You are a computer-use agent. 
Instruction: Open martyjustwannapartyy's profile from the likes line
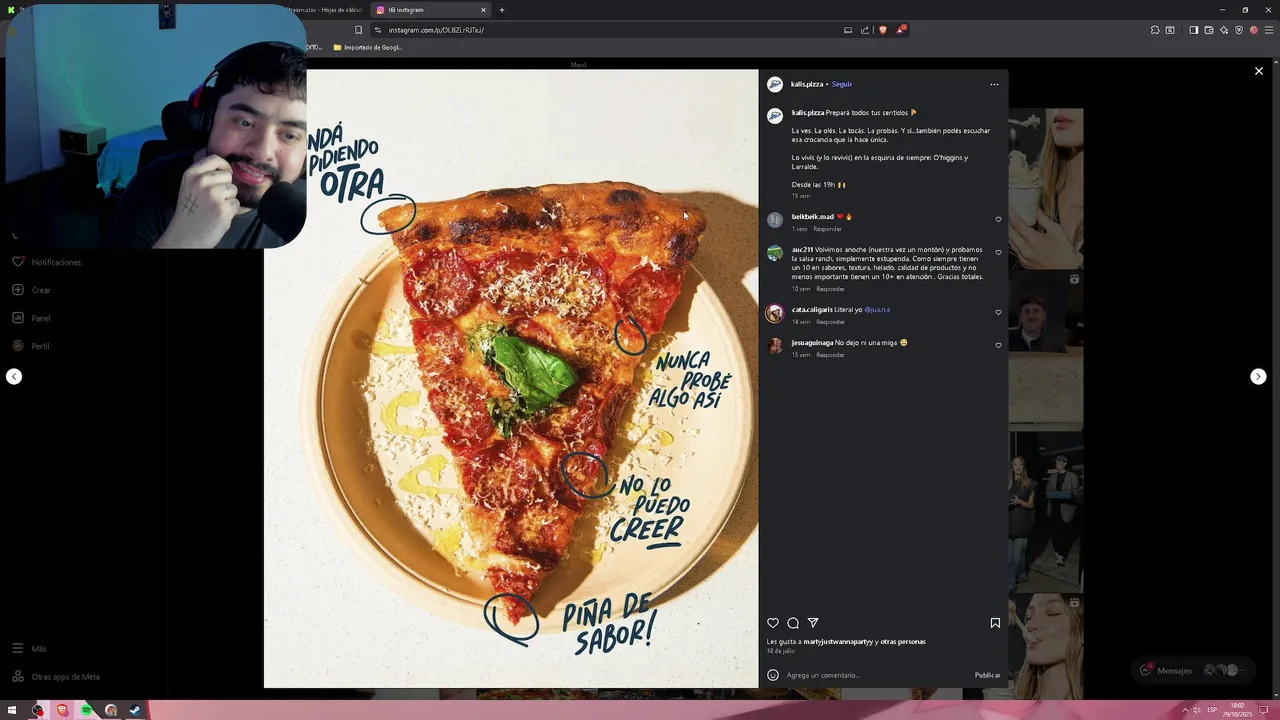click(838, 642)
